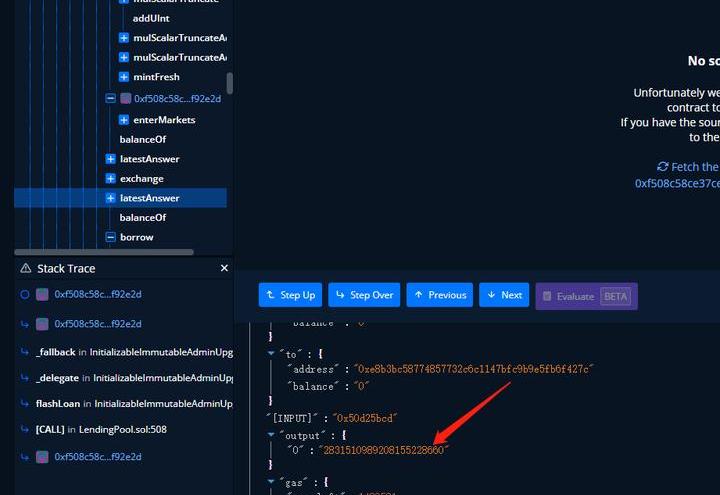Select the highlighted latestAnswer call
Image resolution: width=720 pixels, height=495 pixels.
click(x=149, y=198)
